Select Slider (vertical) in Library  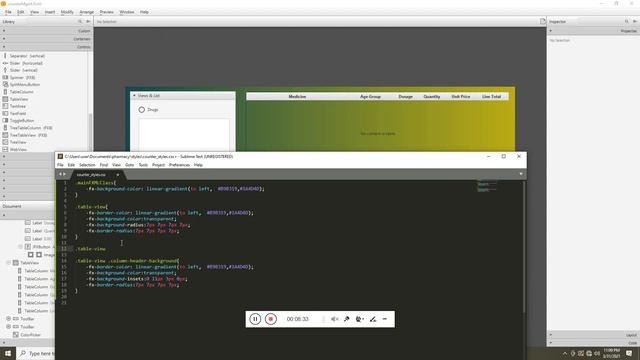coord(24,70)
